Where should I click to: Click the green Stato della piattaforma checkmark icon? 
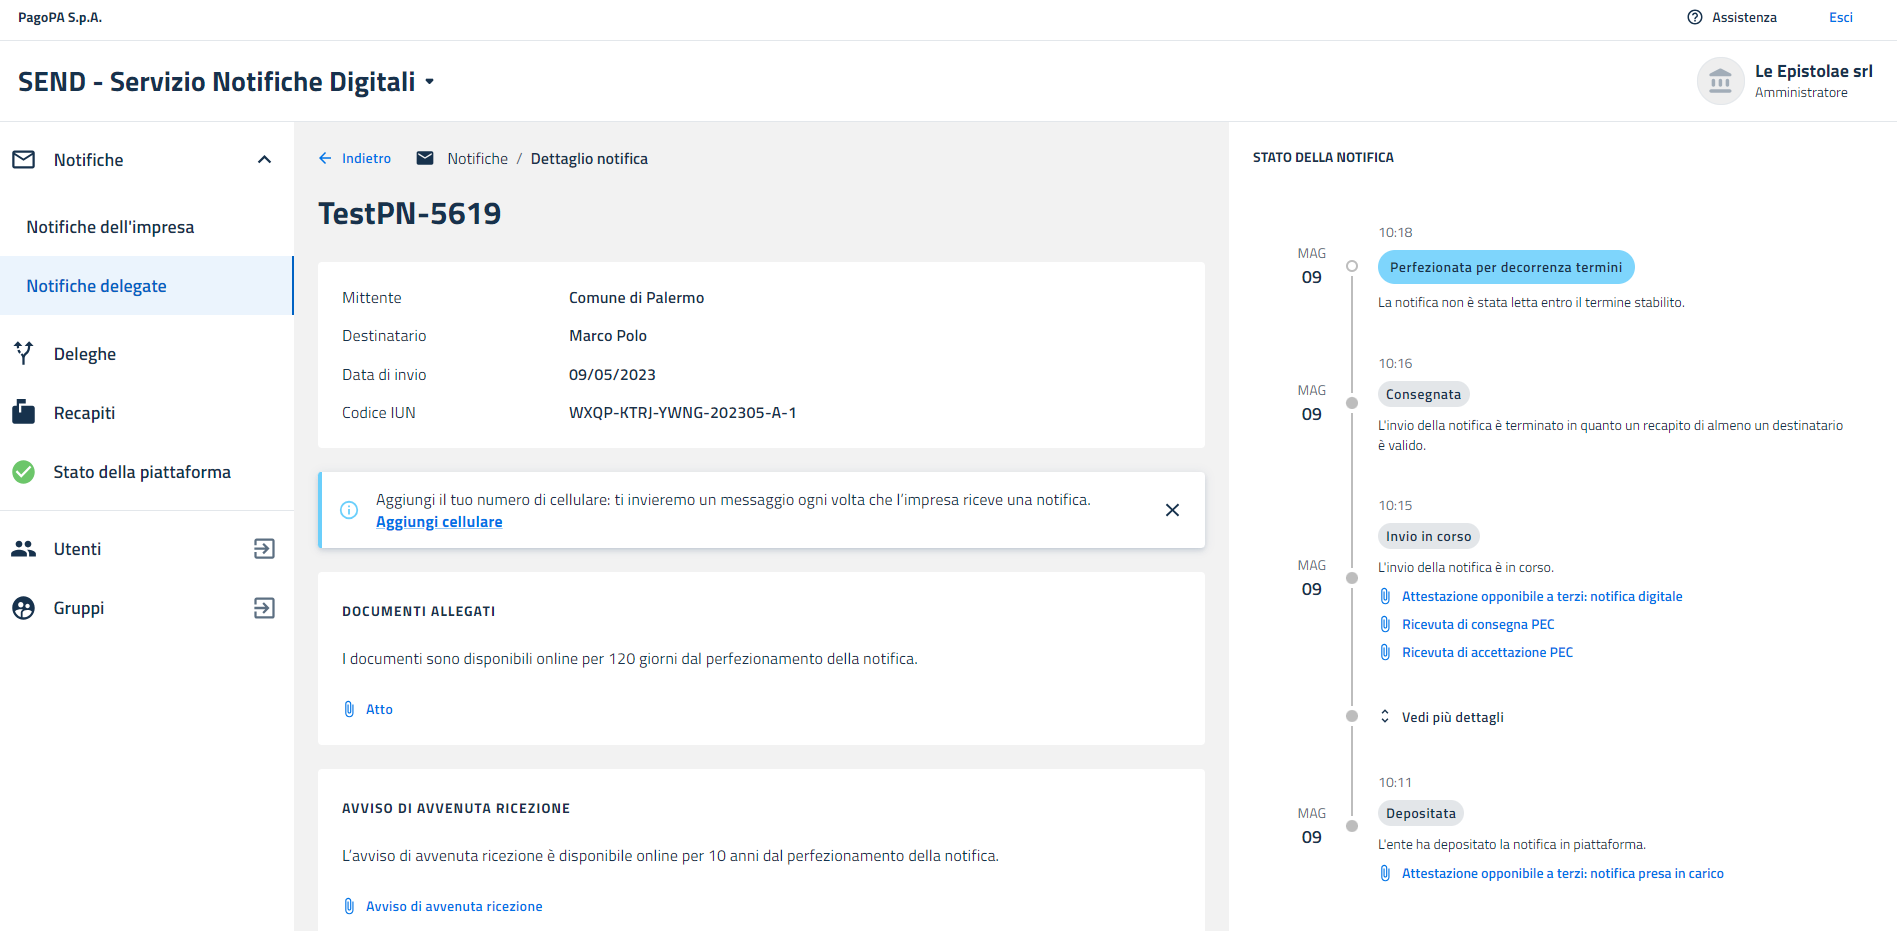24,472
